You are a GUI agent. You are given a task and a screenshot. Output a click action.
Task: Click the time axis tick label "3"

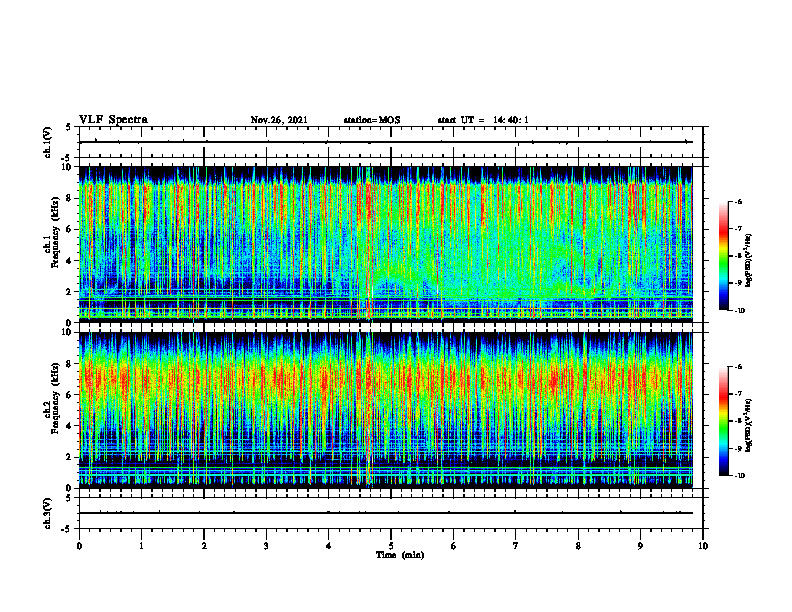pos(266,546)
